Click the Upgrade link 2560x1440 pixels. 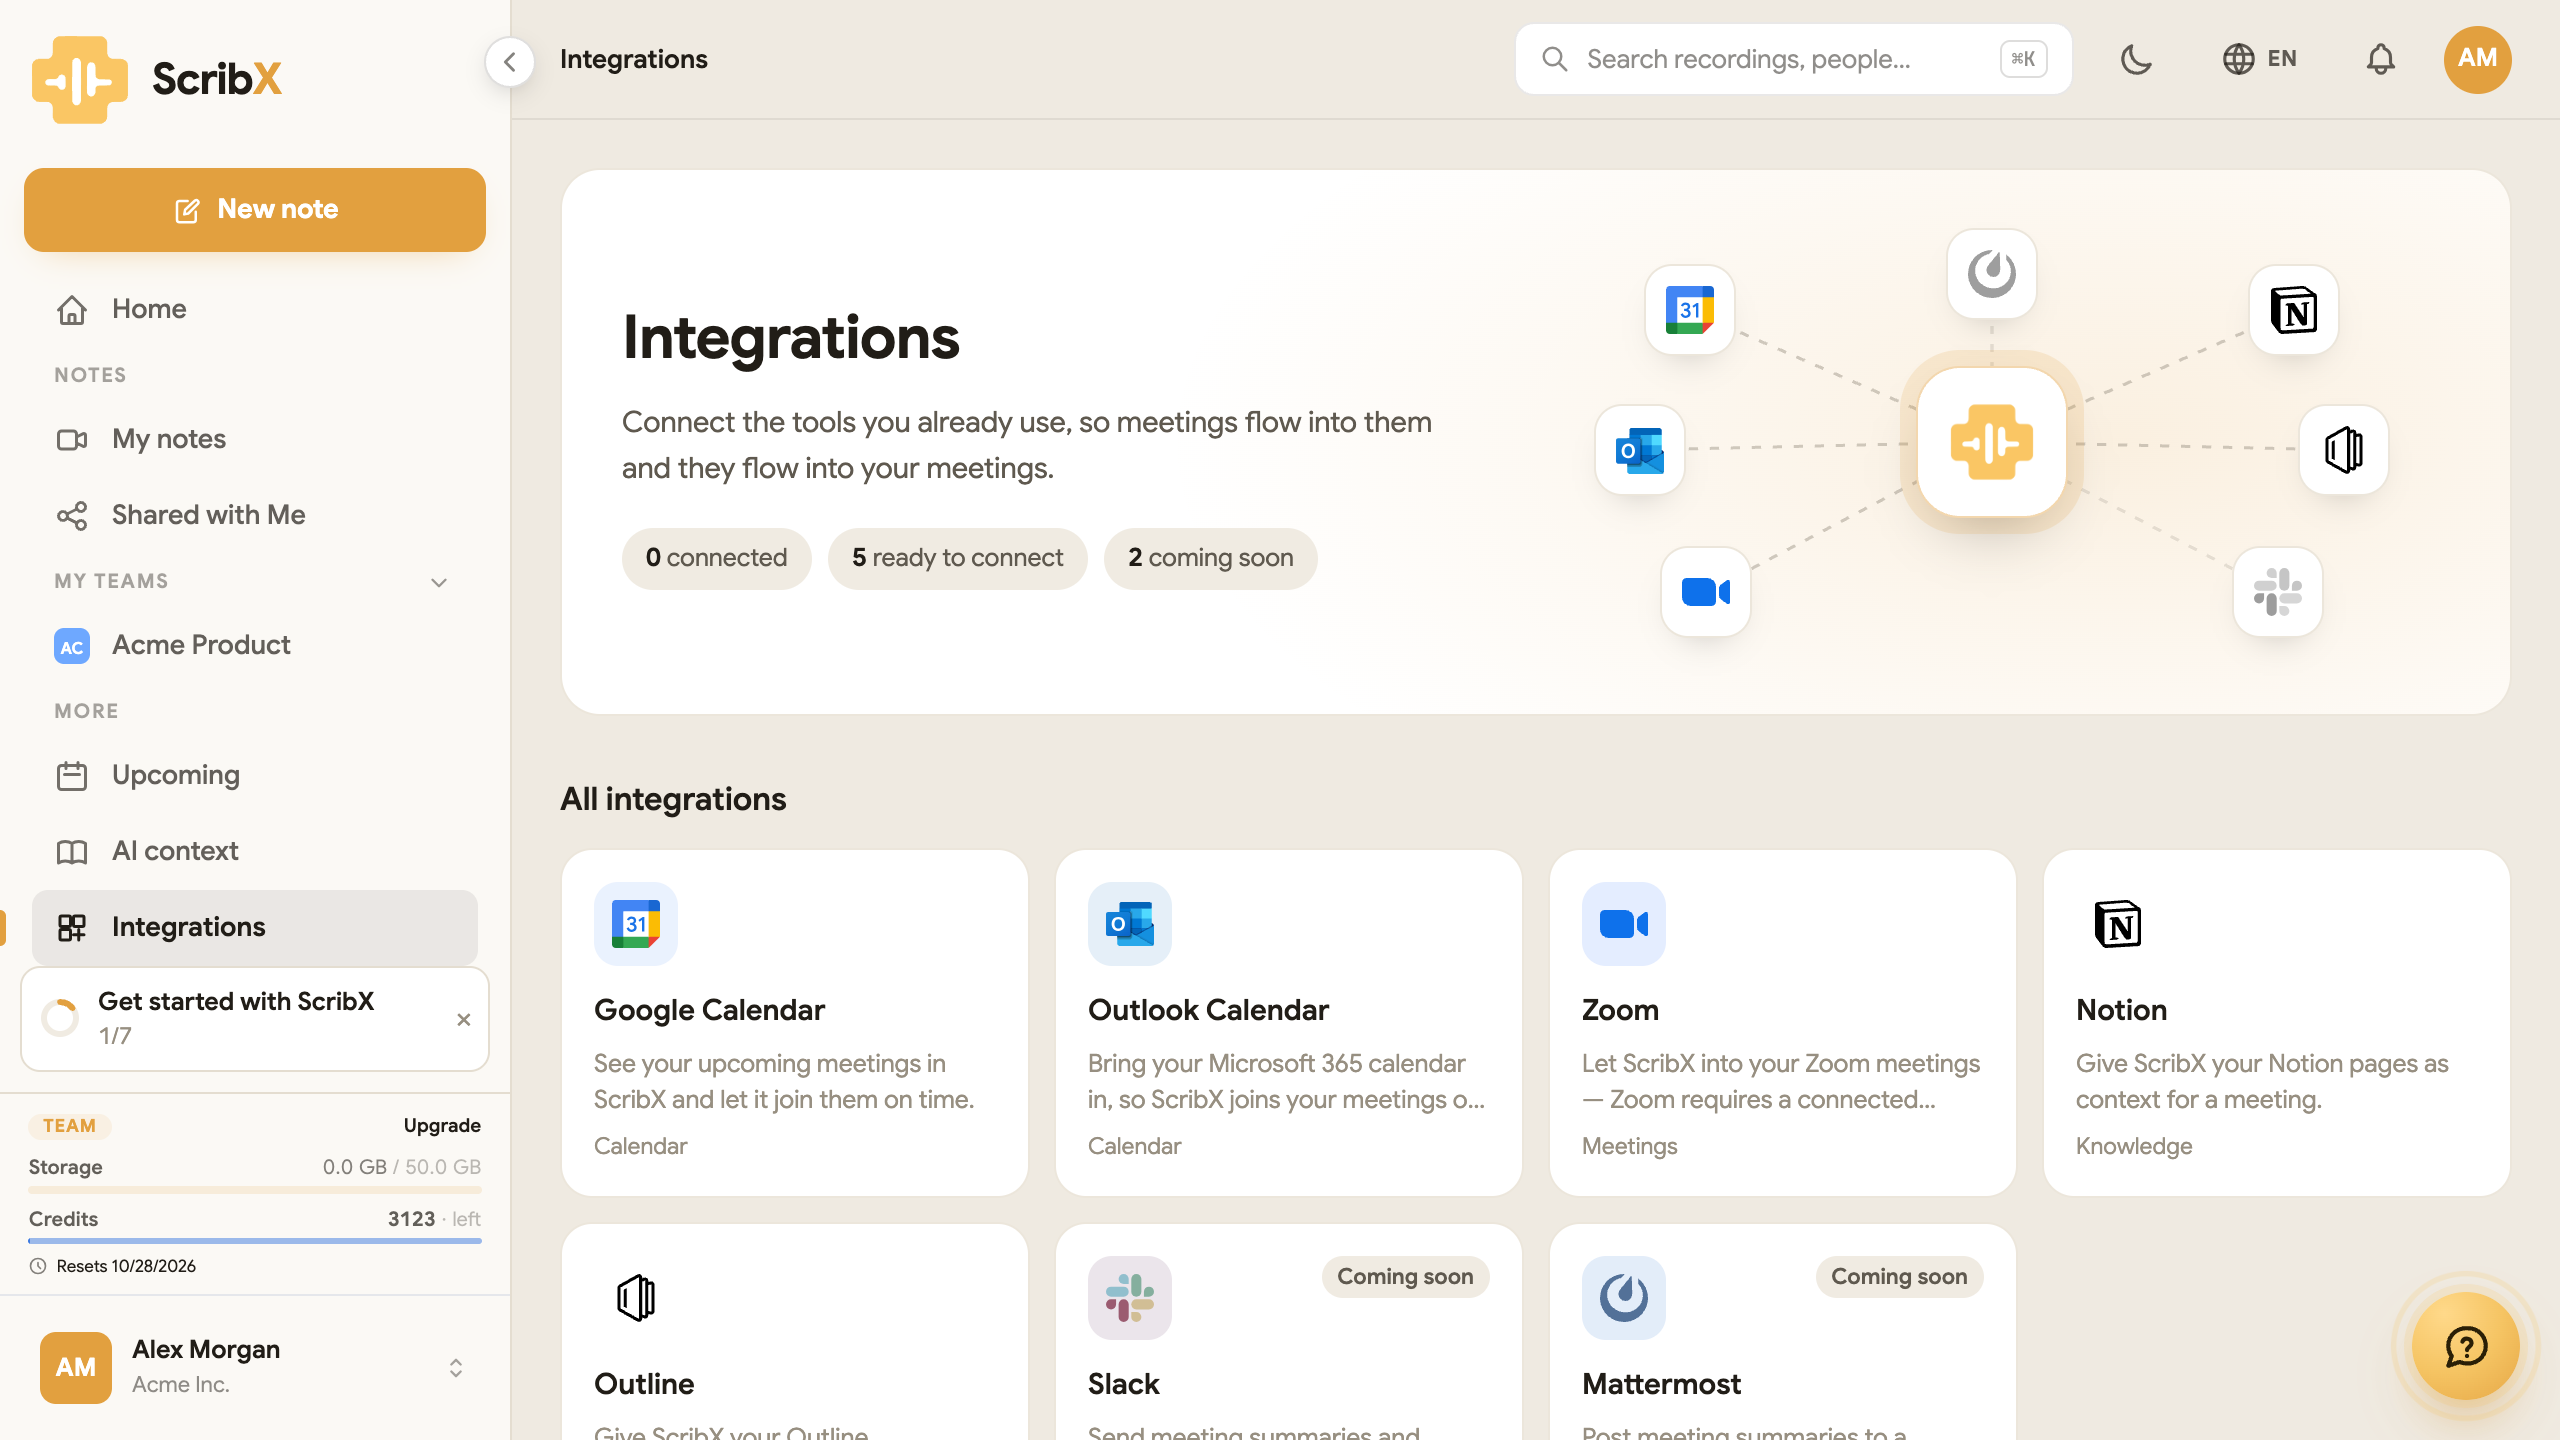(442, 1125)
